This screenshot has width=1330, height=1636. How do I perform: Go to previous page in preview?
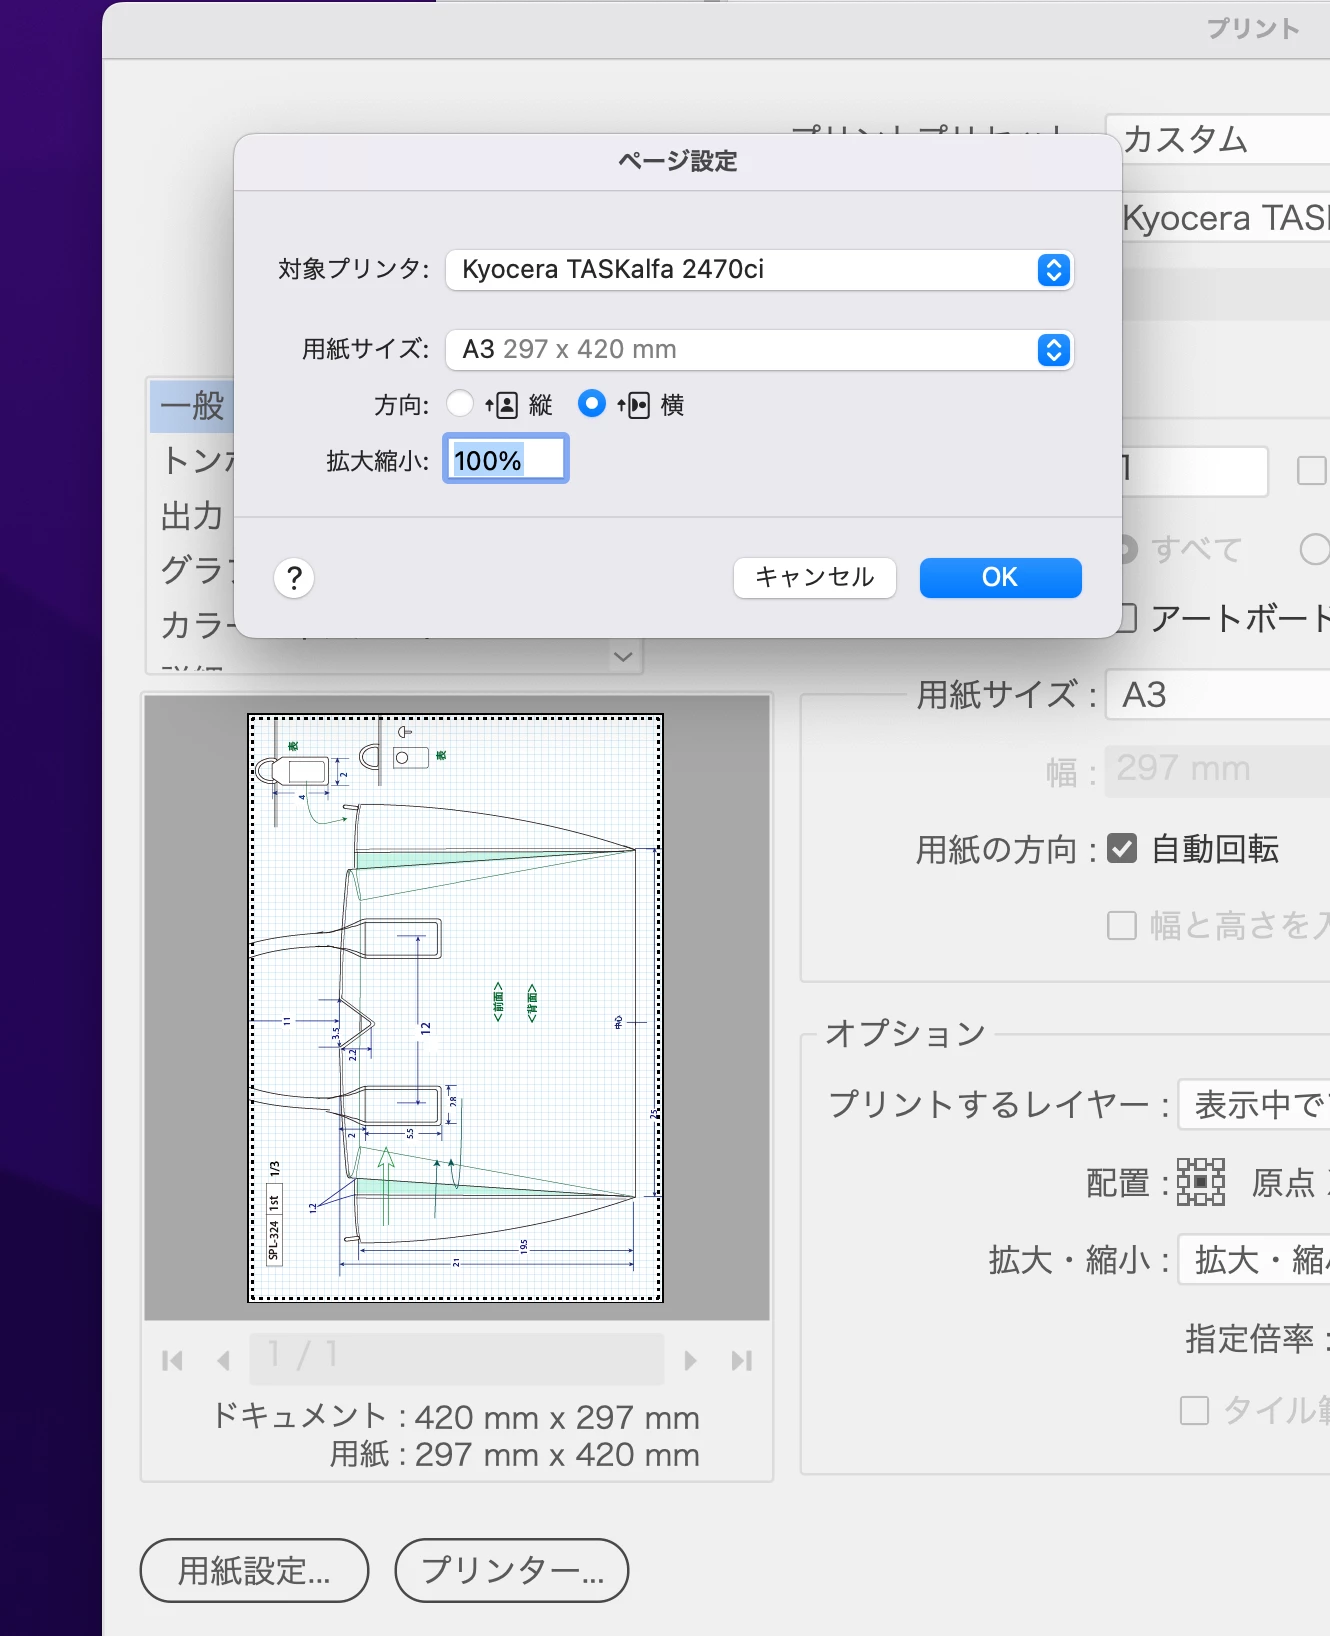[x=223, y=1361]
